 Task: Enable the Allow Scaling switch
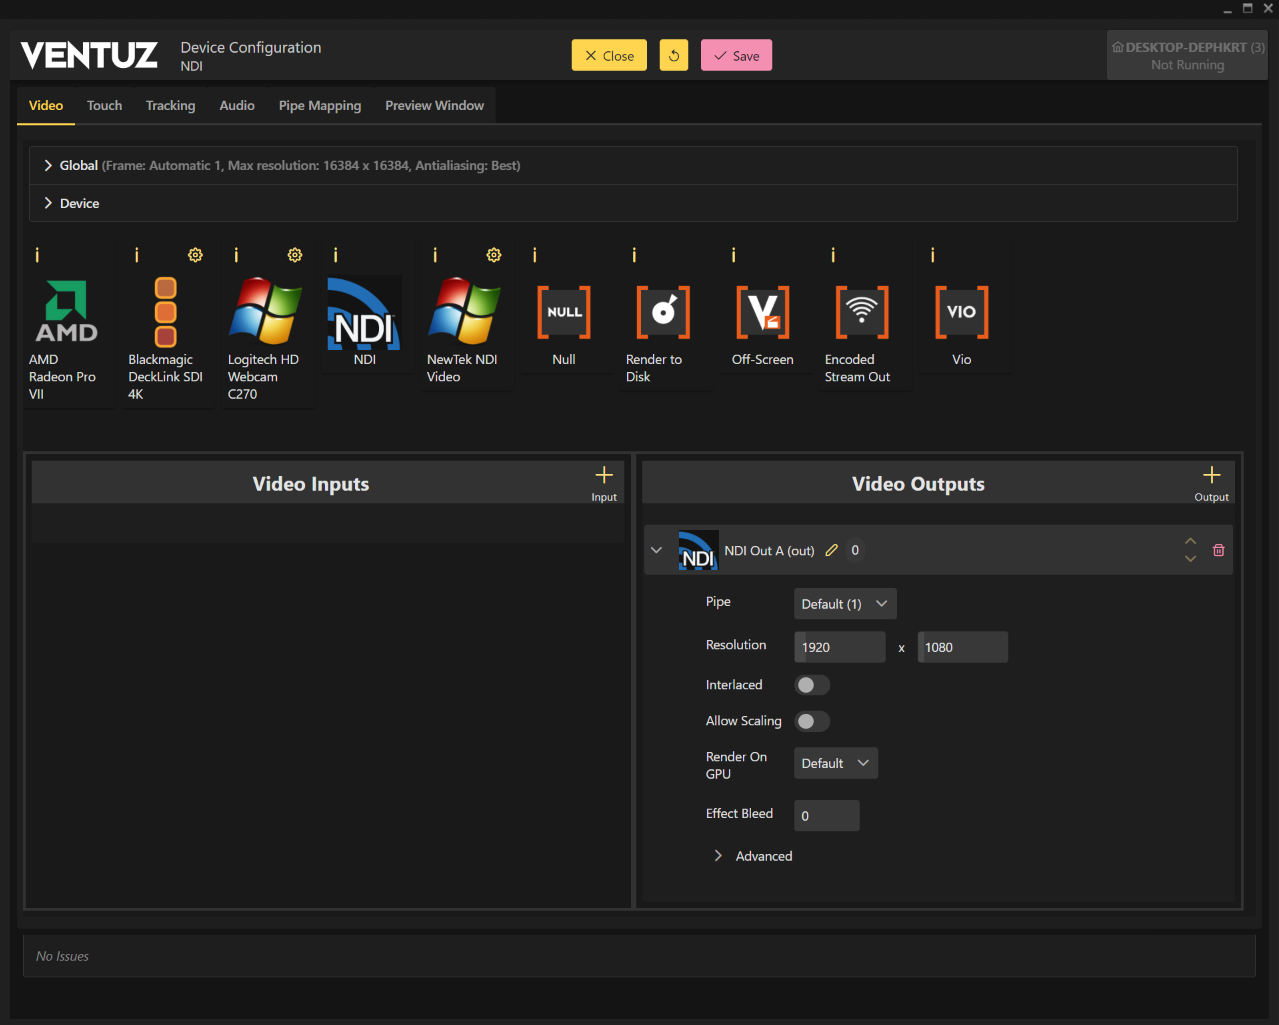(x=812, y=721)
